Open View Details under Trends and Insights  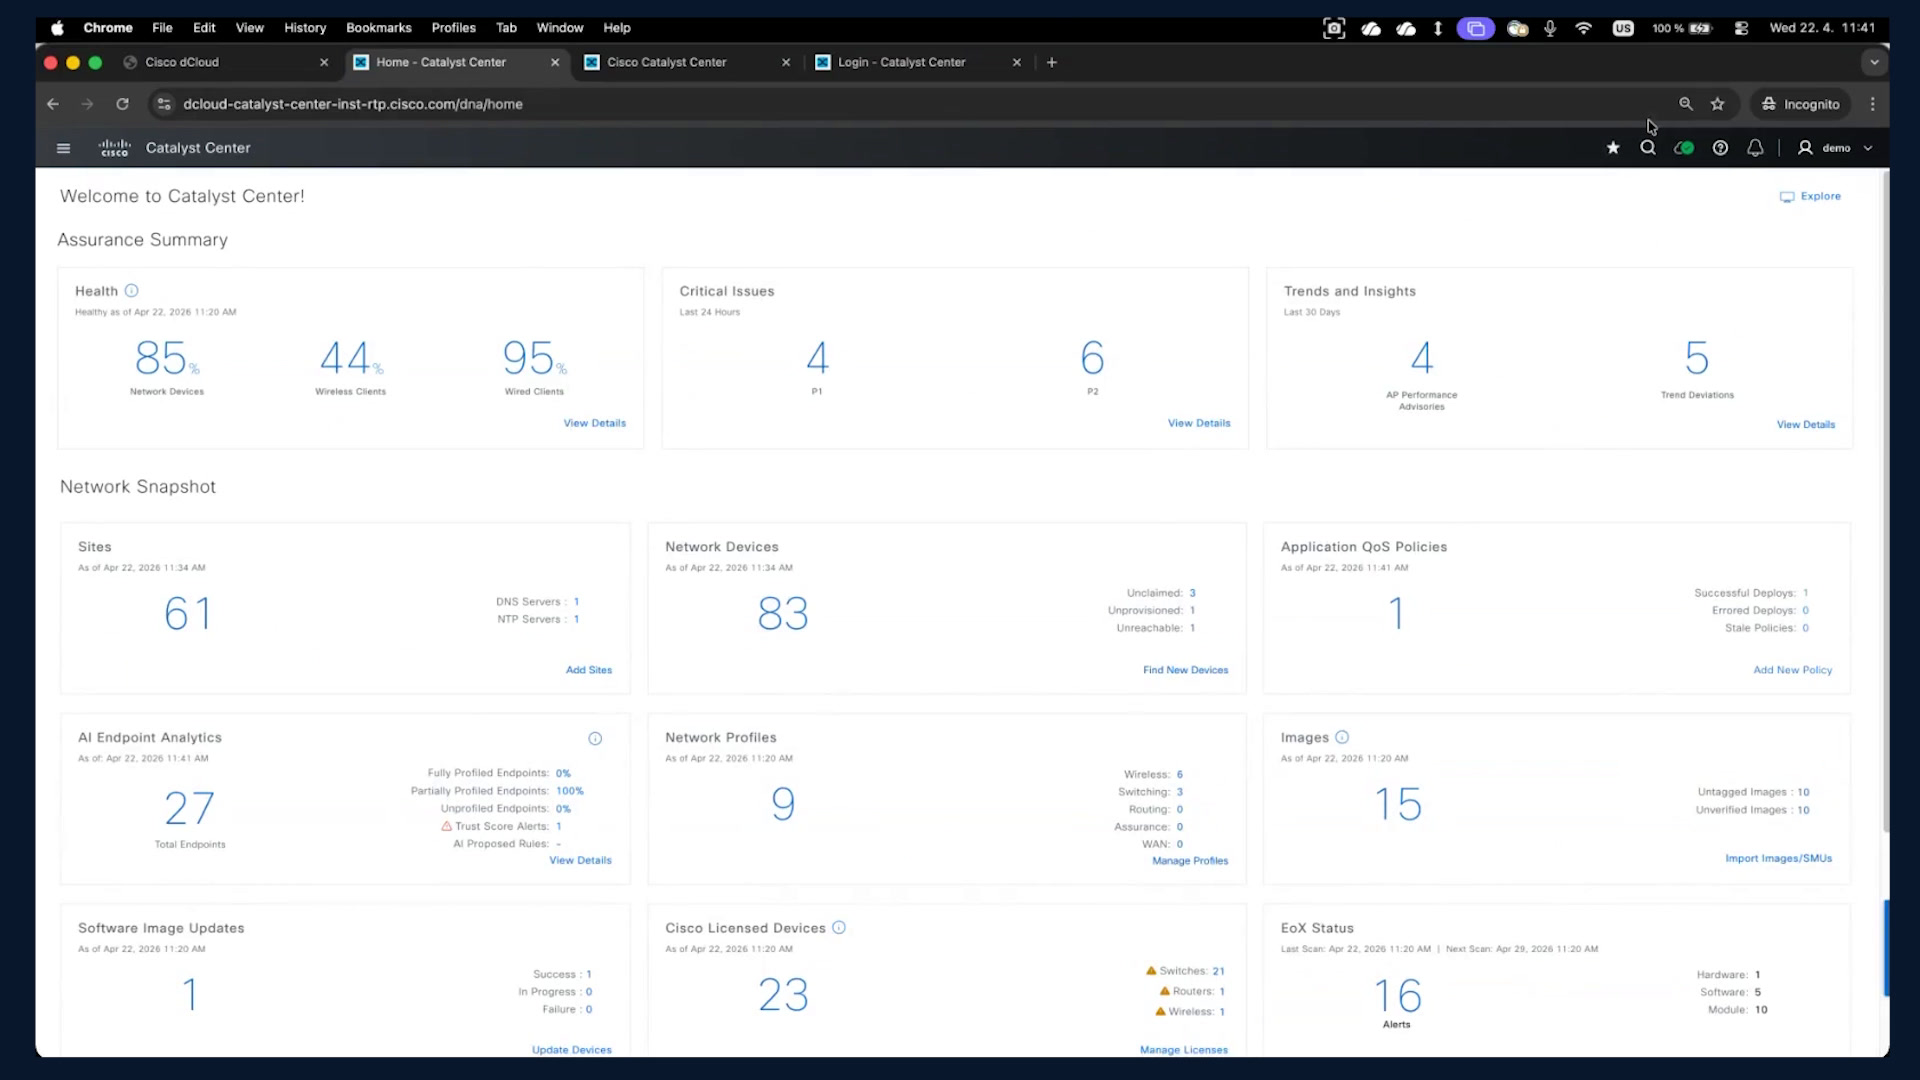pos(1805,425)
